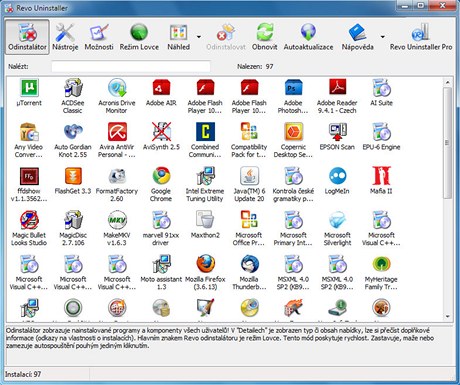The width and height of the screenshot is (460, 385).
Task: Select Magic Bullet Looks Studio icon
Action: 29,220
